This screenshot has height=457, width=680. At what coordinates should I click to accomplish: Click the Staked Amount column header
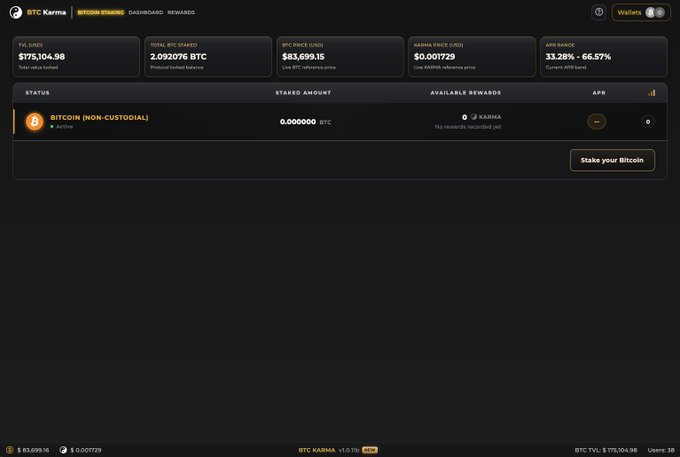[x=303, y=93]
